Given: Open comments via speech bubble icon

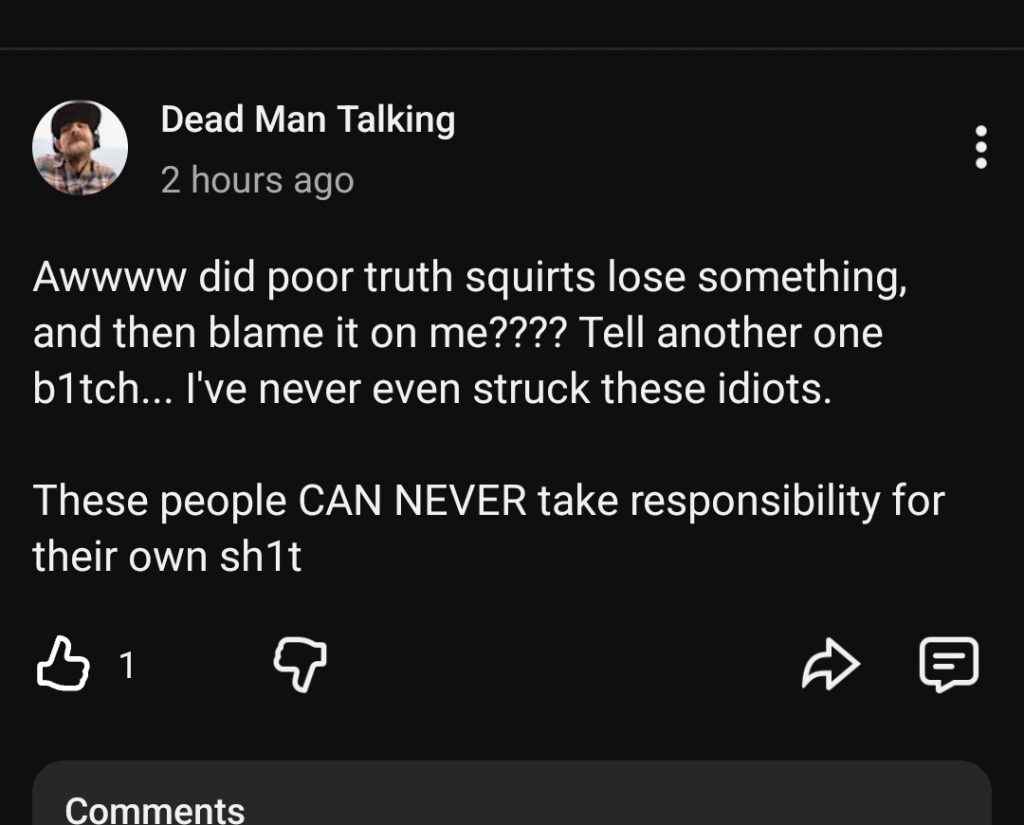Looking at the screenshot, I should click(x=949, y=664).
